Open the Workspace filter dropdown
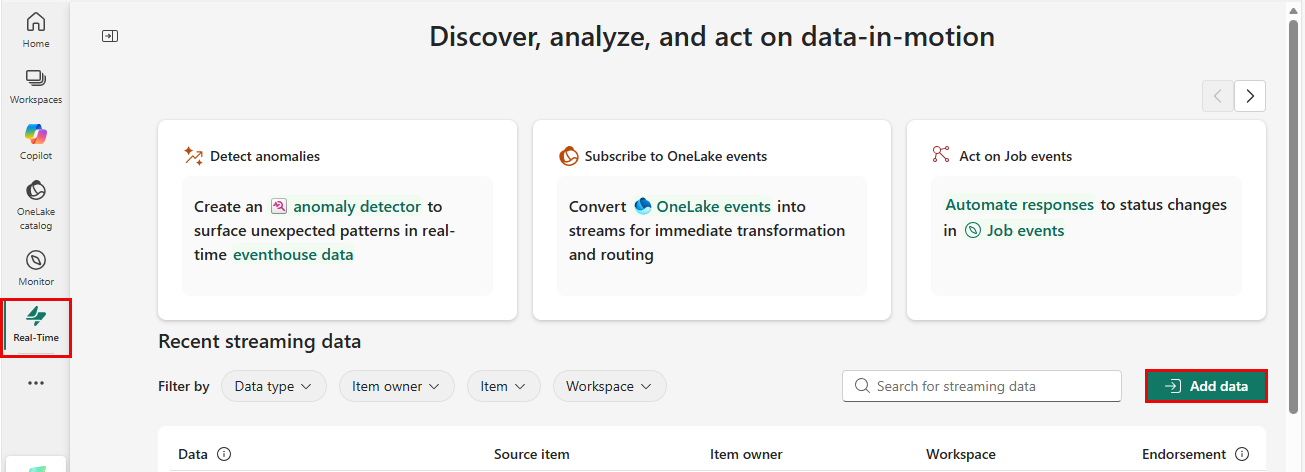1305x472 pixels. 609,386
